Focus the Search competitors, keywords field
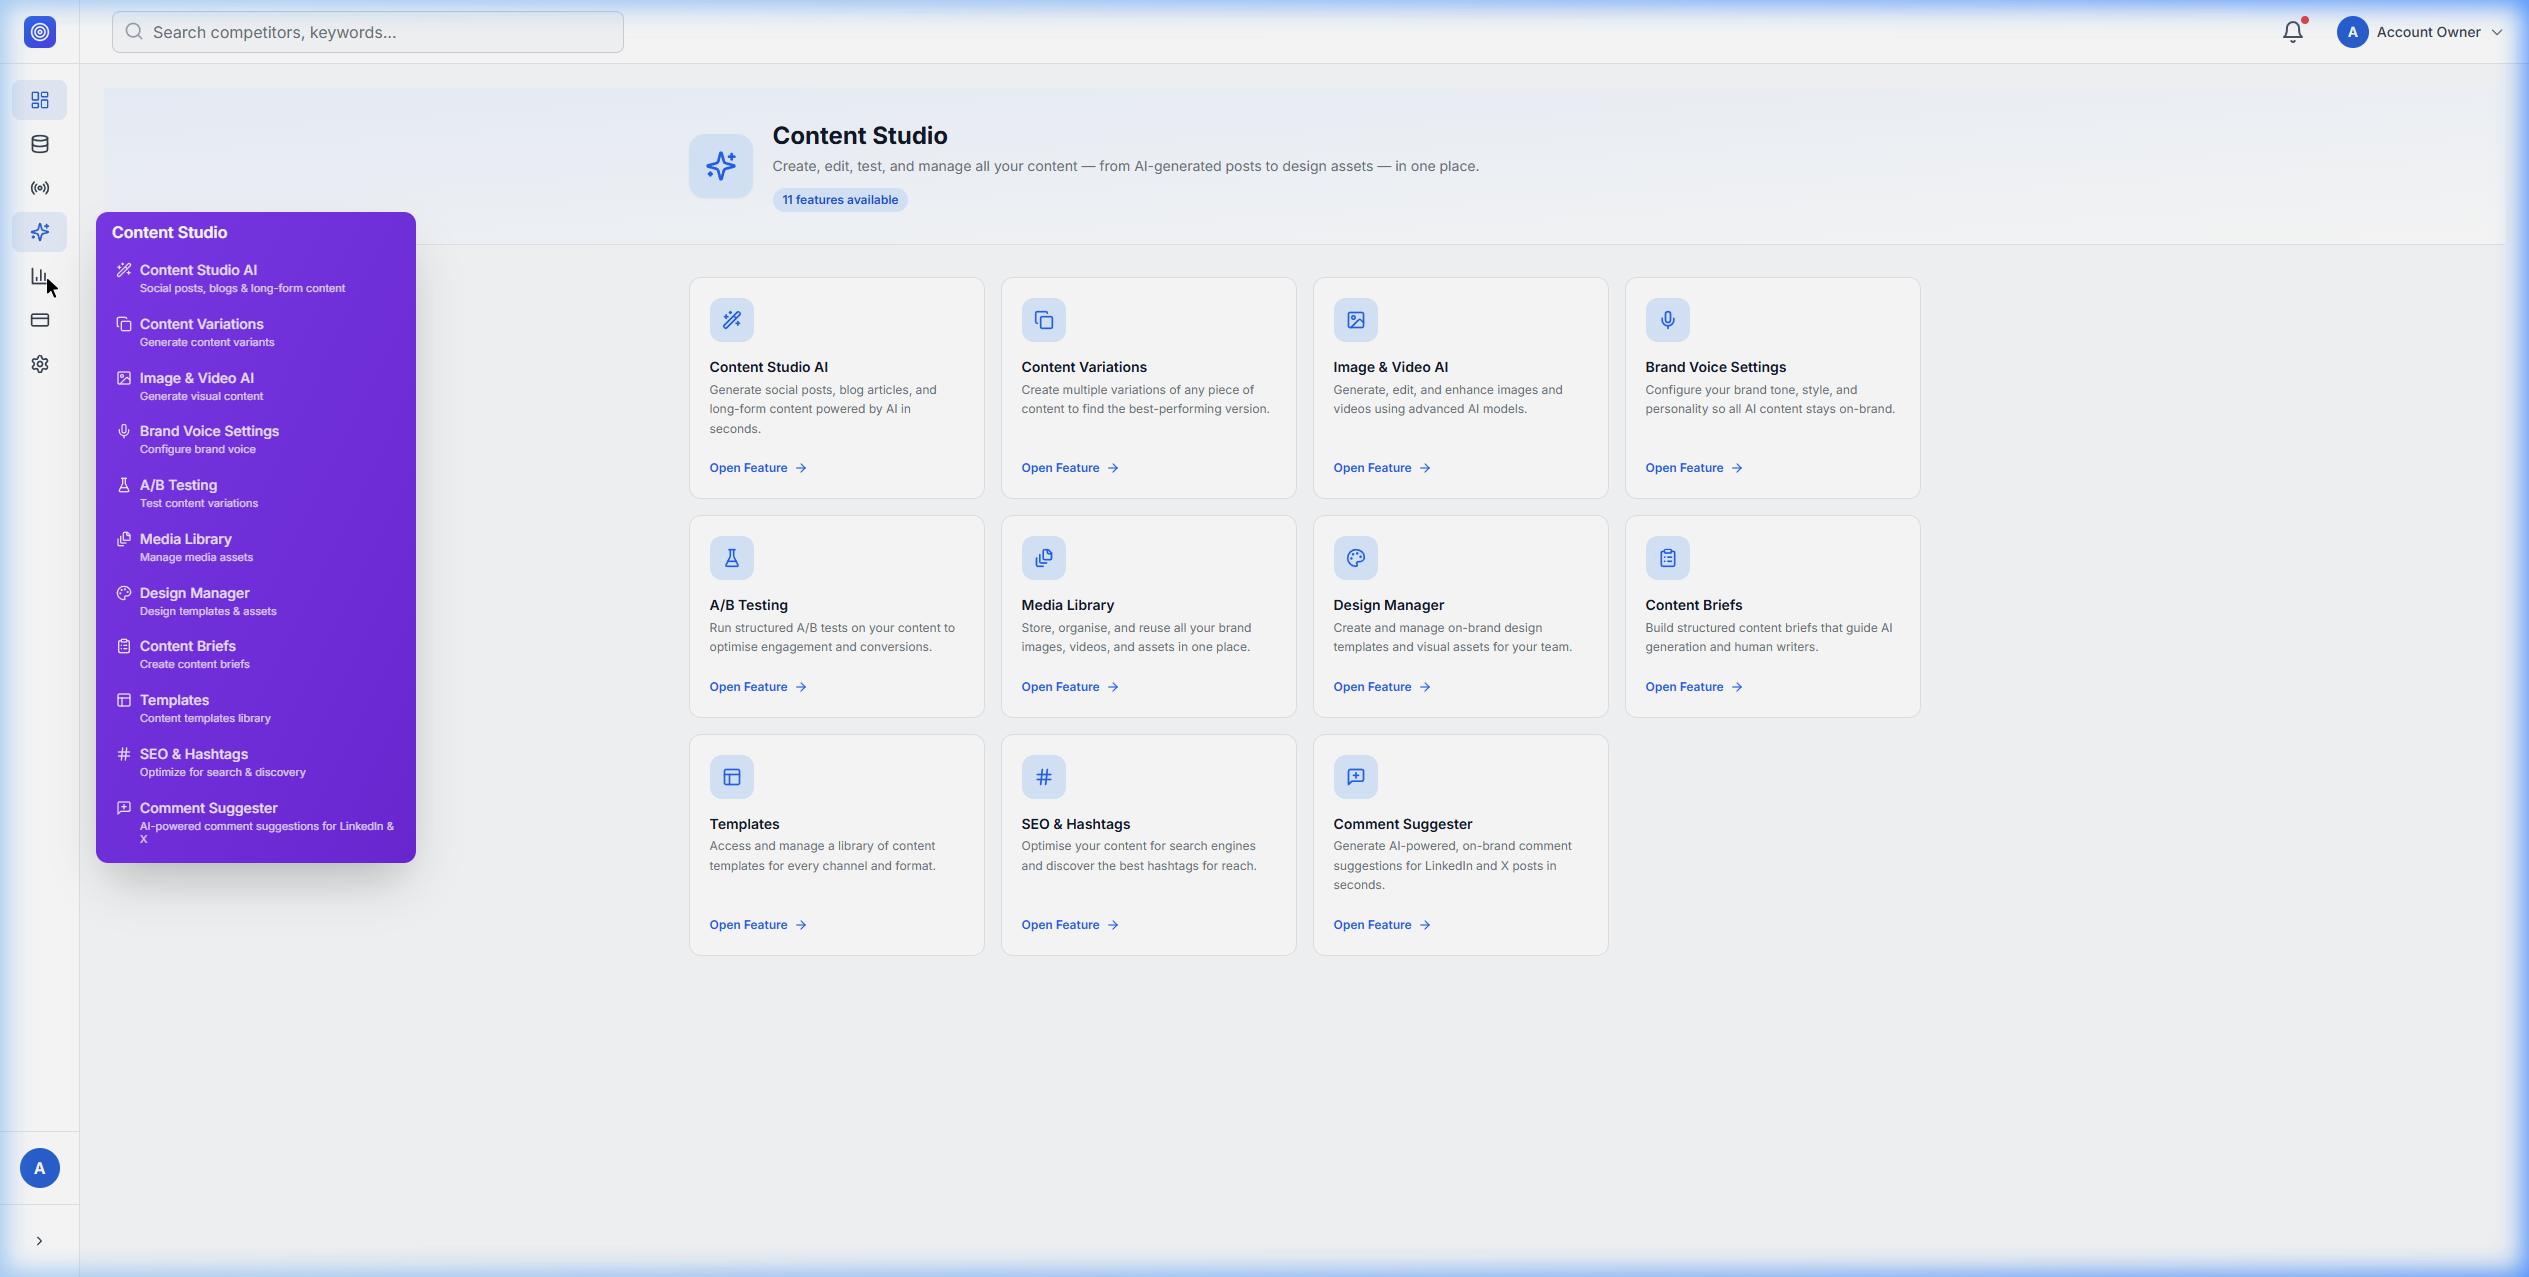 [x=368, y=32]
